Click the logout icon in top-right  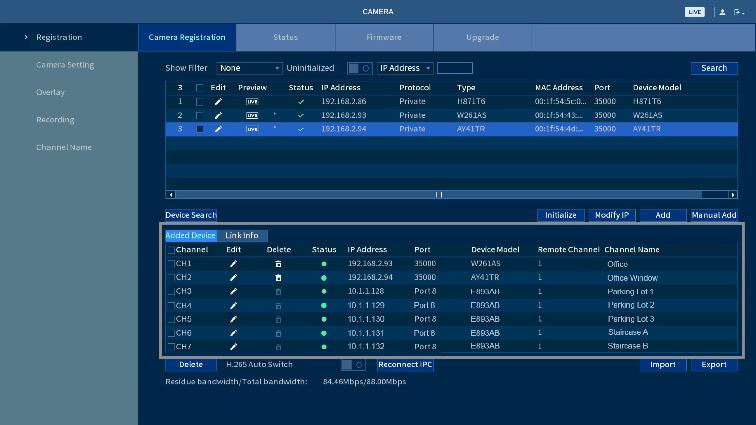pos(740,12)
